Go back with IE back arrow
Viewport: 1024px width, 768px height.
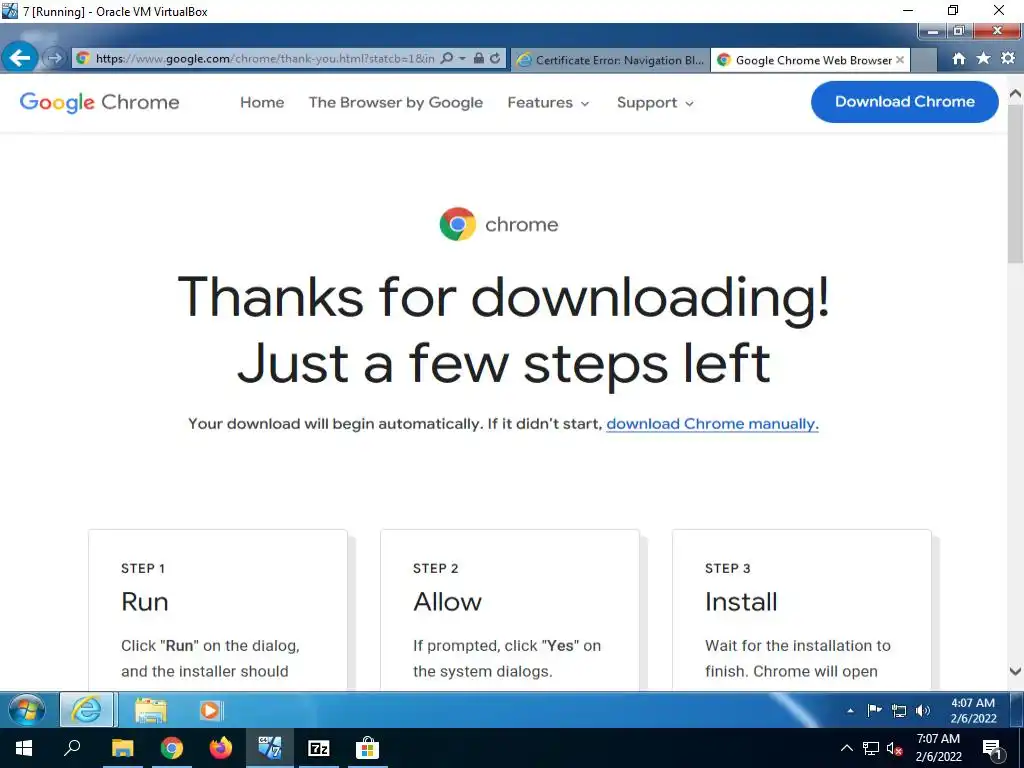20,58
